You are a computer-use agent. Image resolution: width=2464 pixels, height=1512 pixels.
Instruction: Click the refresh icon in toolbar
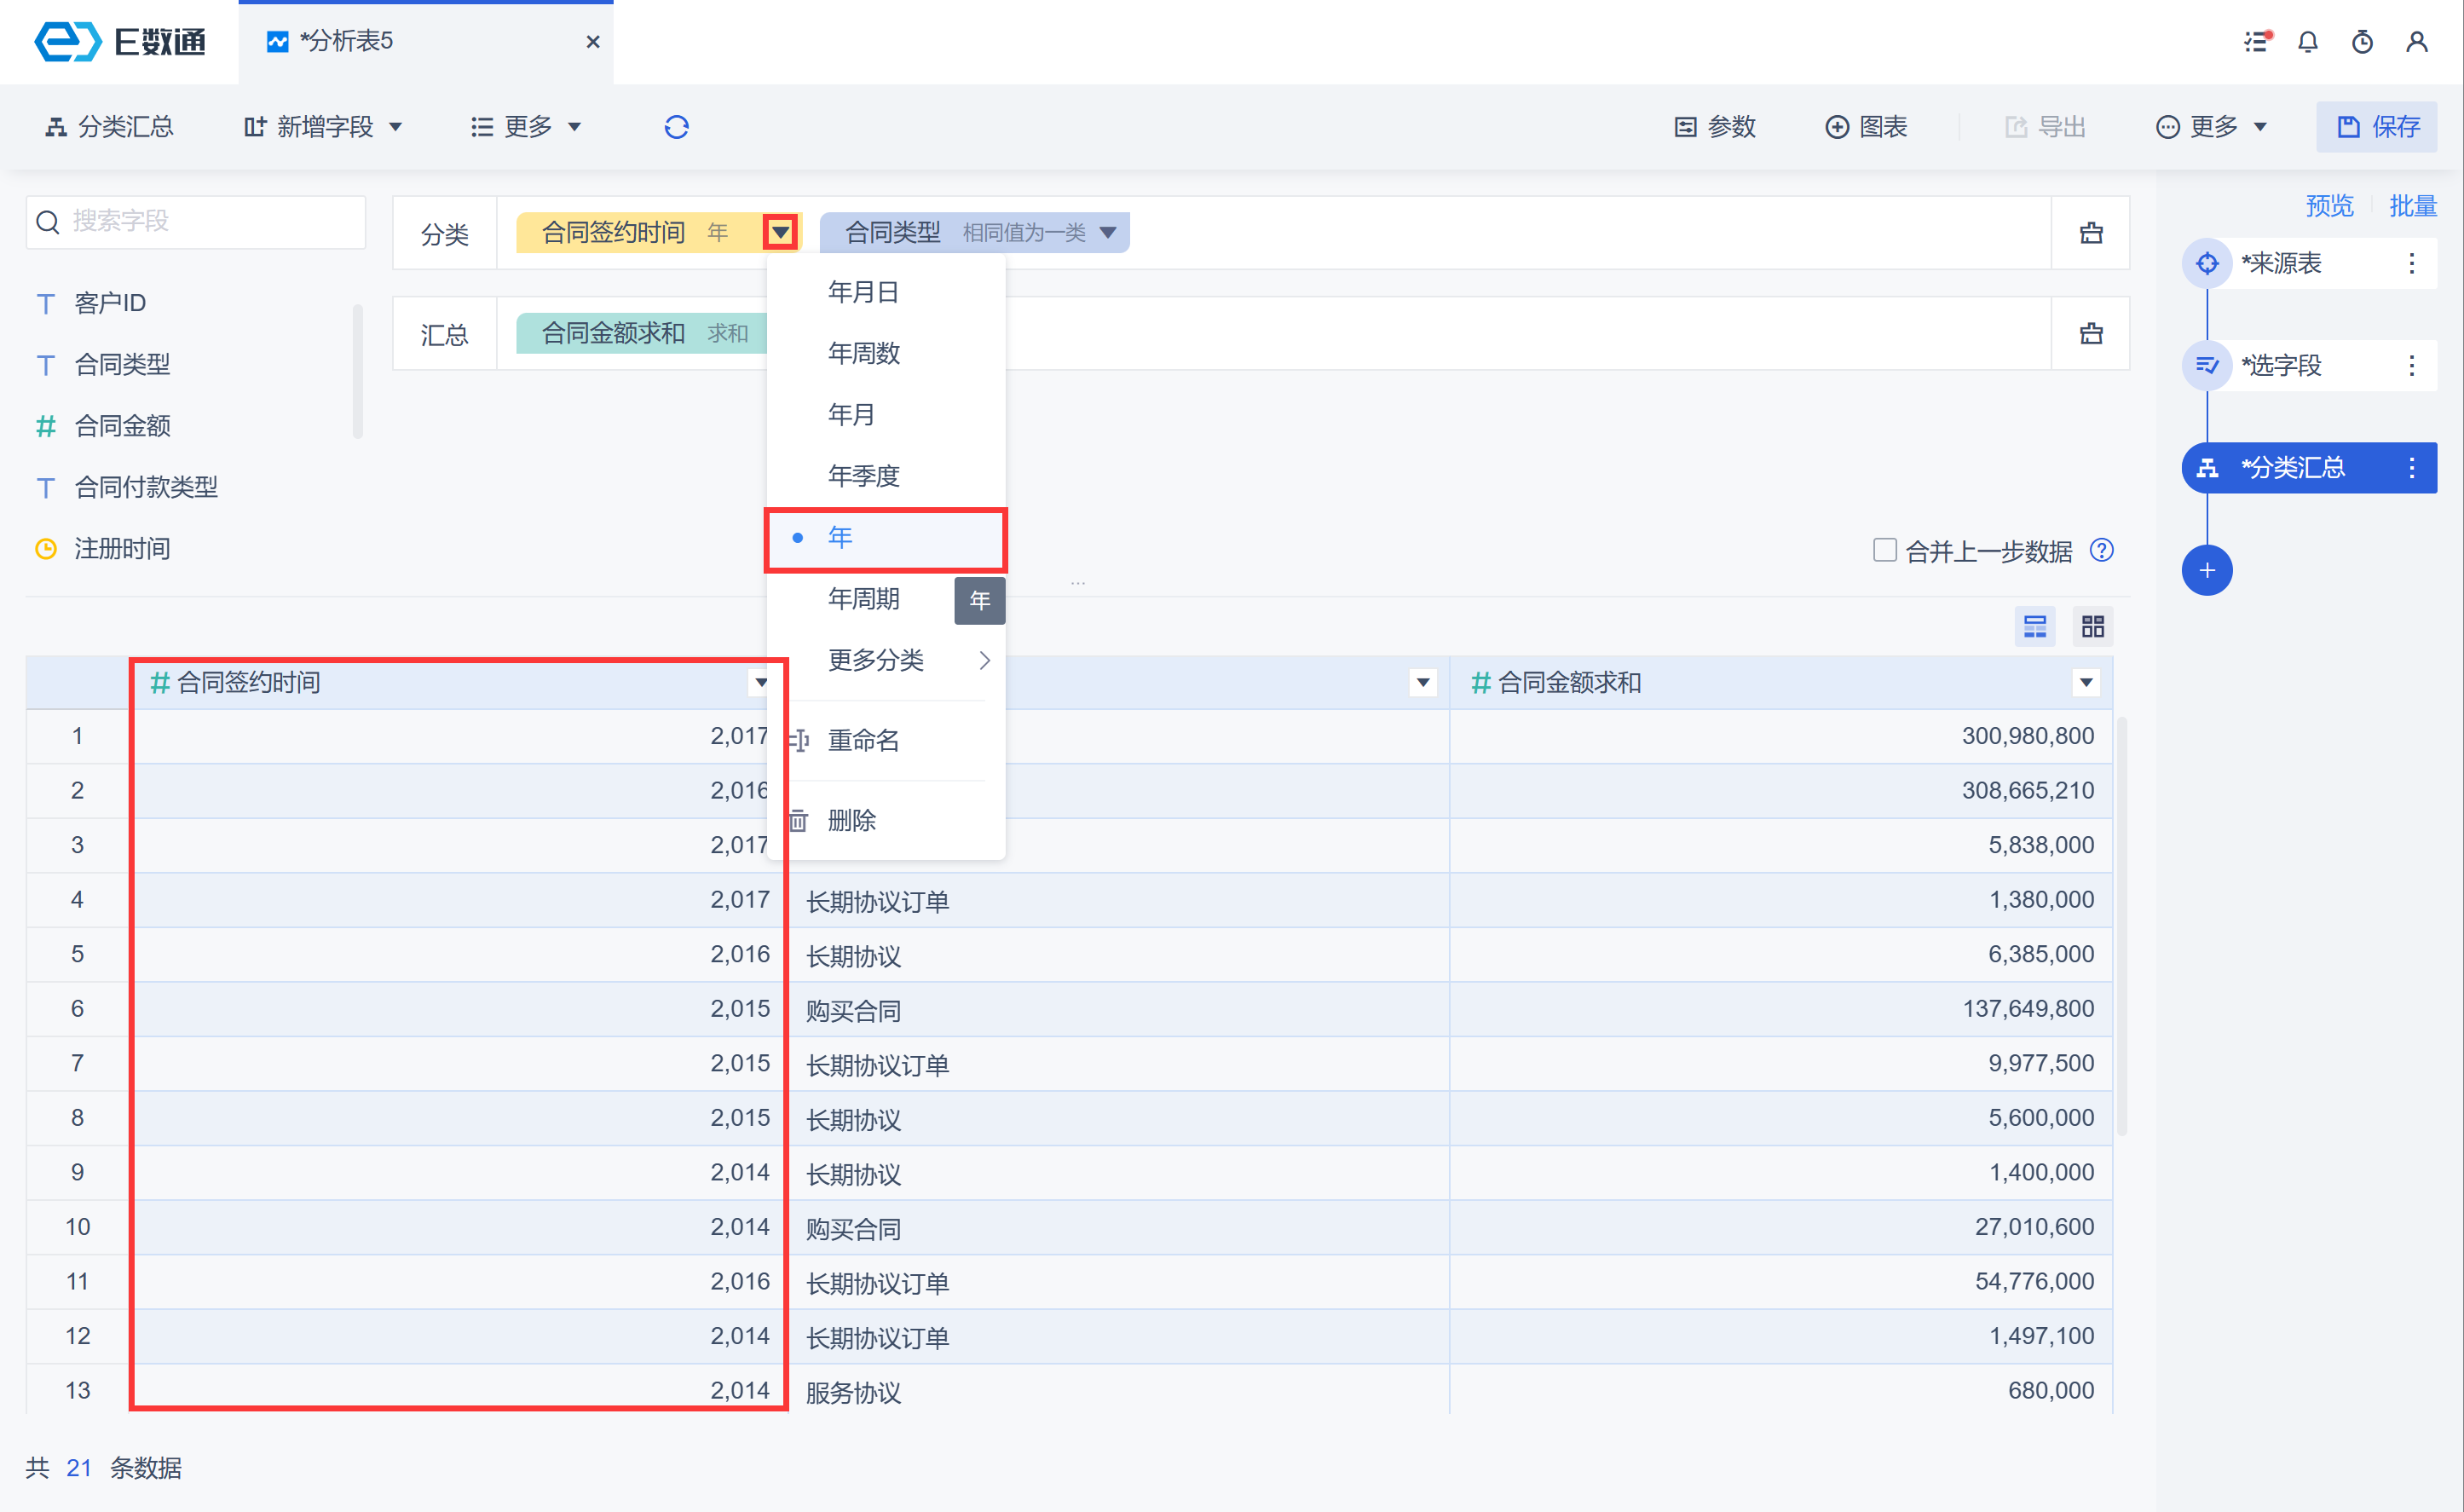(676, 127)
